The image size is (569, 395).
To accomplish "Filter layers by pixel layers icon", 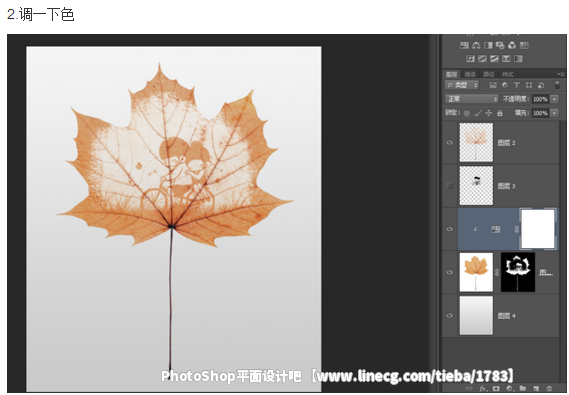I will [492, 85].
